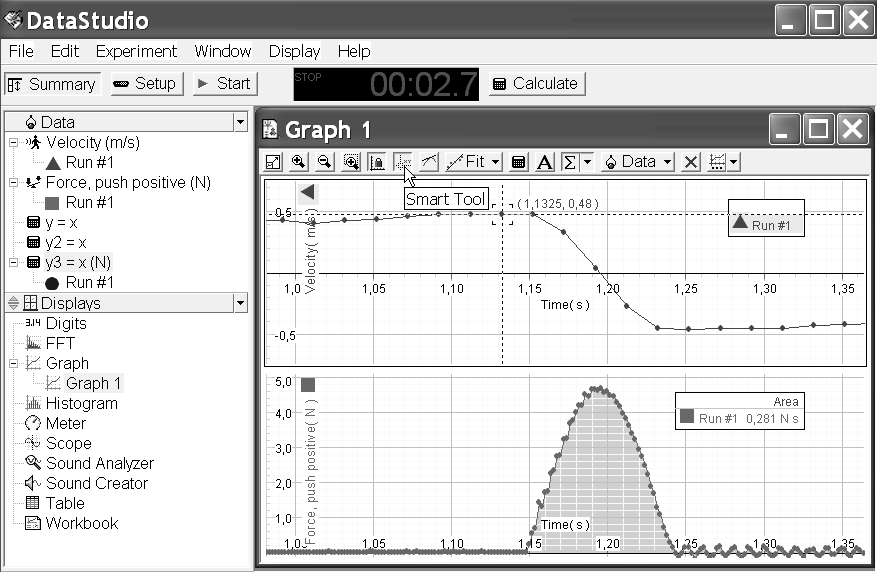Open the Displays panel dropdown arrow
Viewport: 877px width, 572px height.
241,303
